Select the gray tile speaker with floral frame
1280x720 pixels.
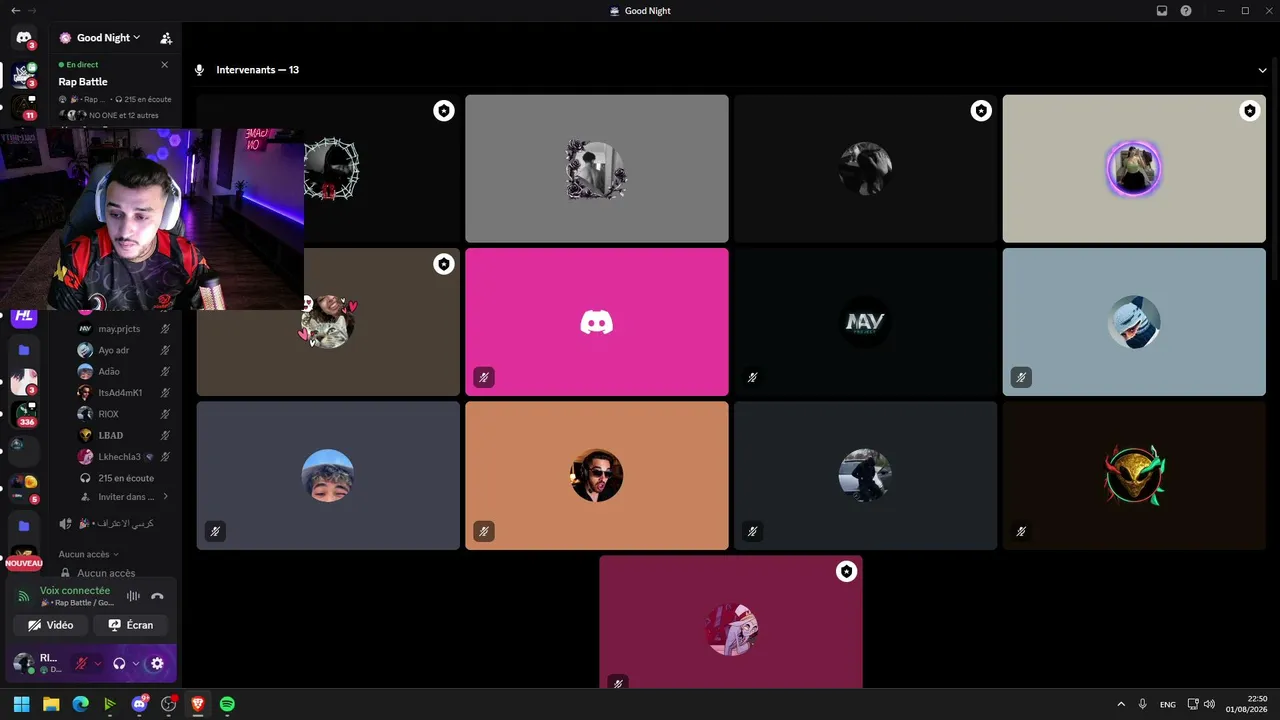(x=597, y=168)
